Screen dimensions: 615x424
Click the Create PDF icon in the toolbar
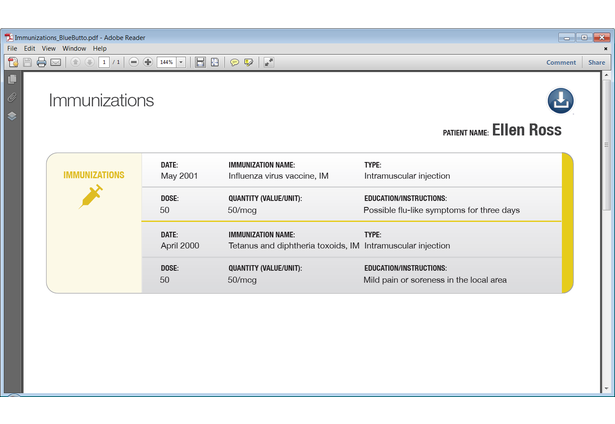(13, 62)
